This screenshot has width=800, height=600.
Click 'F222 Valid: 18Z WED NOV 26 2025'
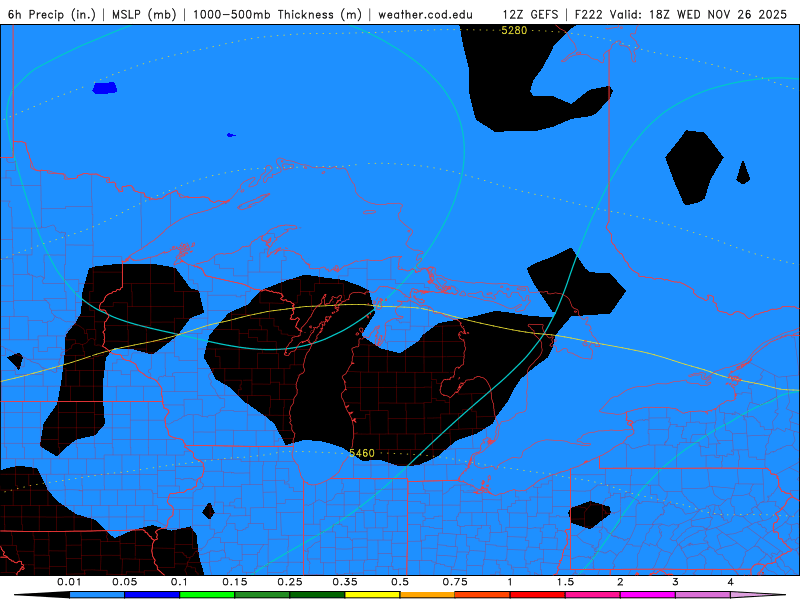coord(681,14)
